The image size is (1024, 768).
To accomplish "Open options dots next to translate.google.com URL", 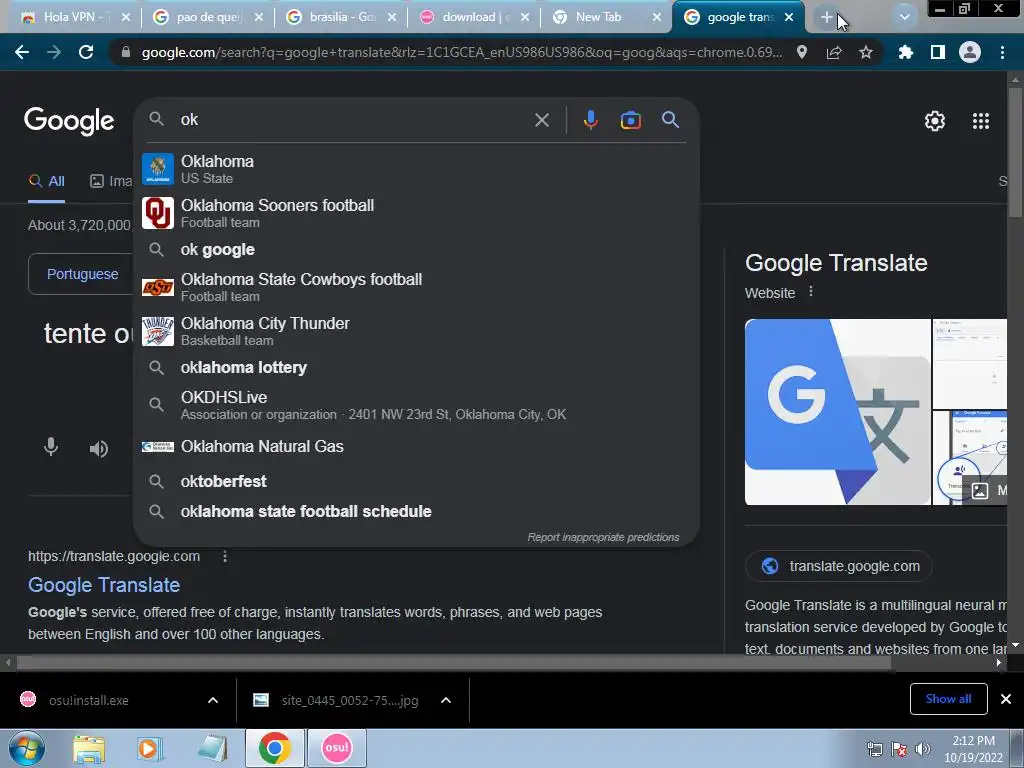I will coord(225,556).
